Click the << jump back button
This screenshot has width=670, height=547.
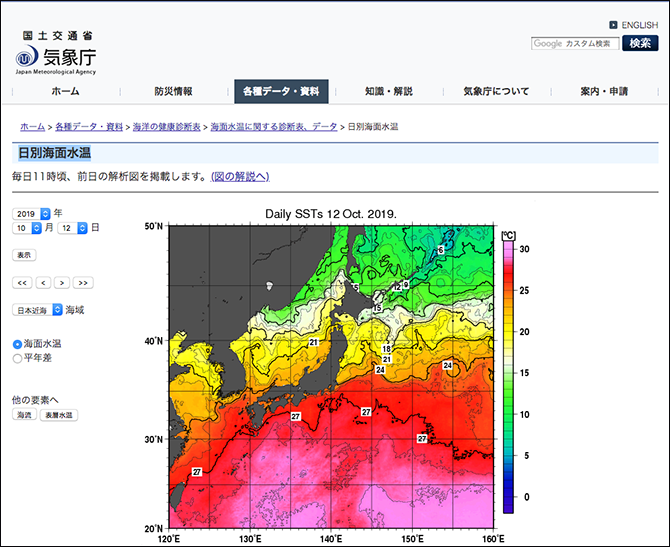click(x=22, y=283)
